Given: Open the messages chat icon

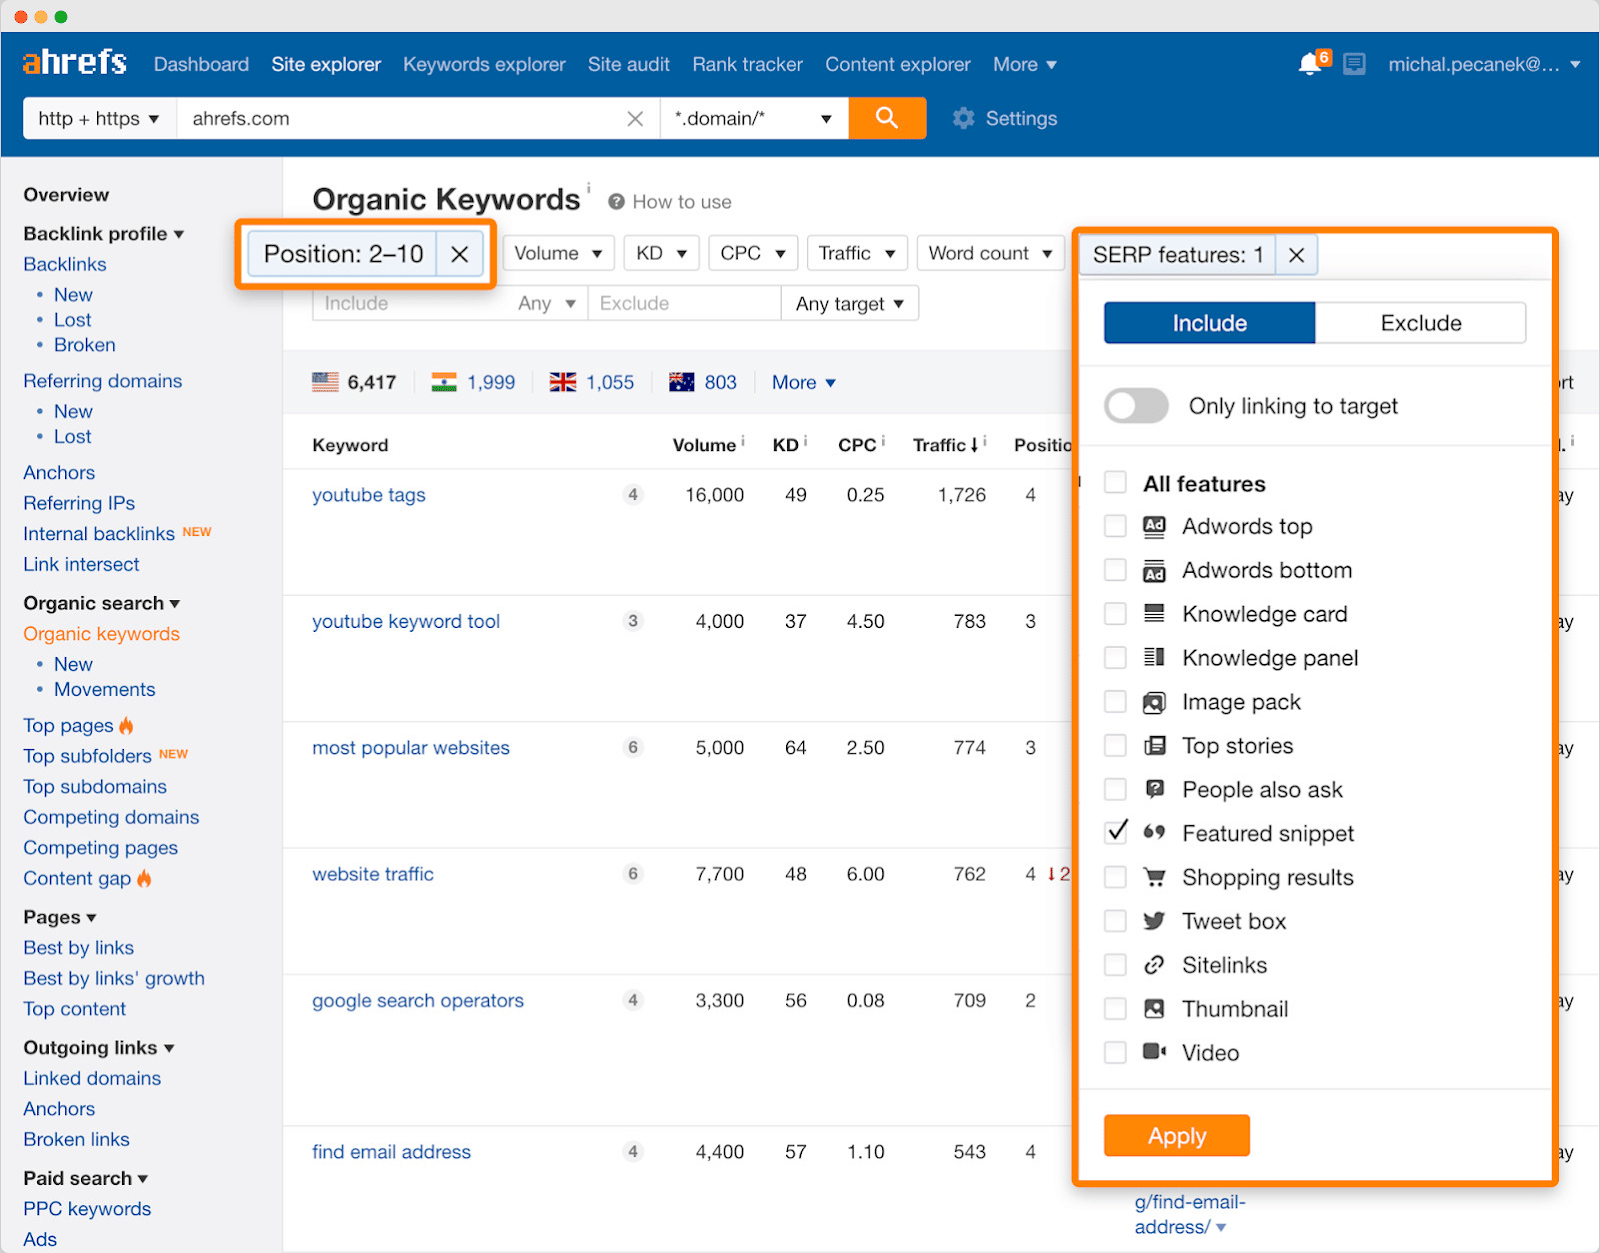Looking at the screenshot, I should click(x=1354, y=65).
